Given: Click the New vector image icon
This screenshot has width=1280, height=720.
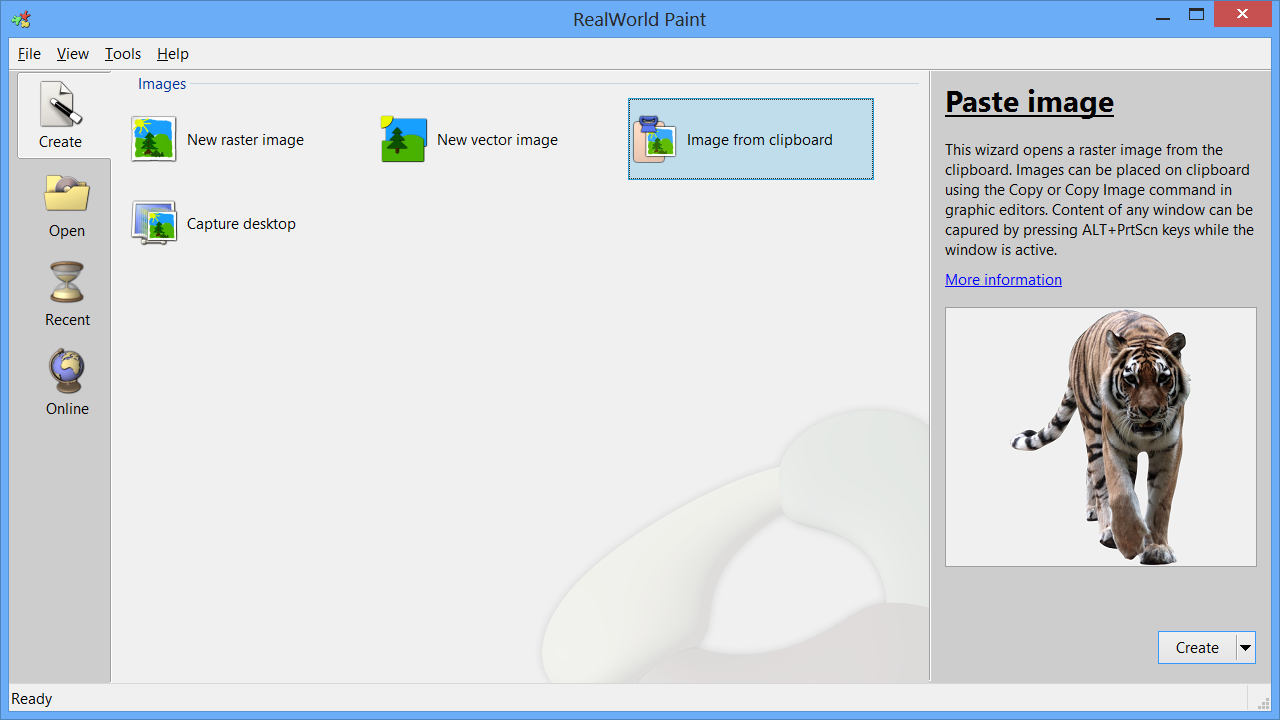Looking at the screenshot, I should tap(404, 139).
